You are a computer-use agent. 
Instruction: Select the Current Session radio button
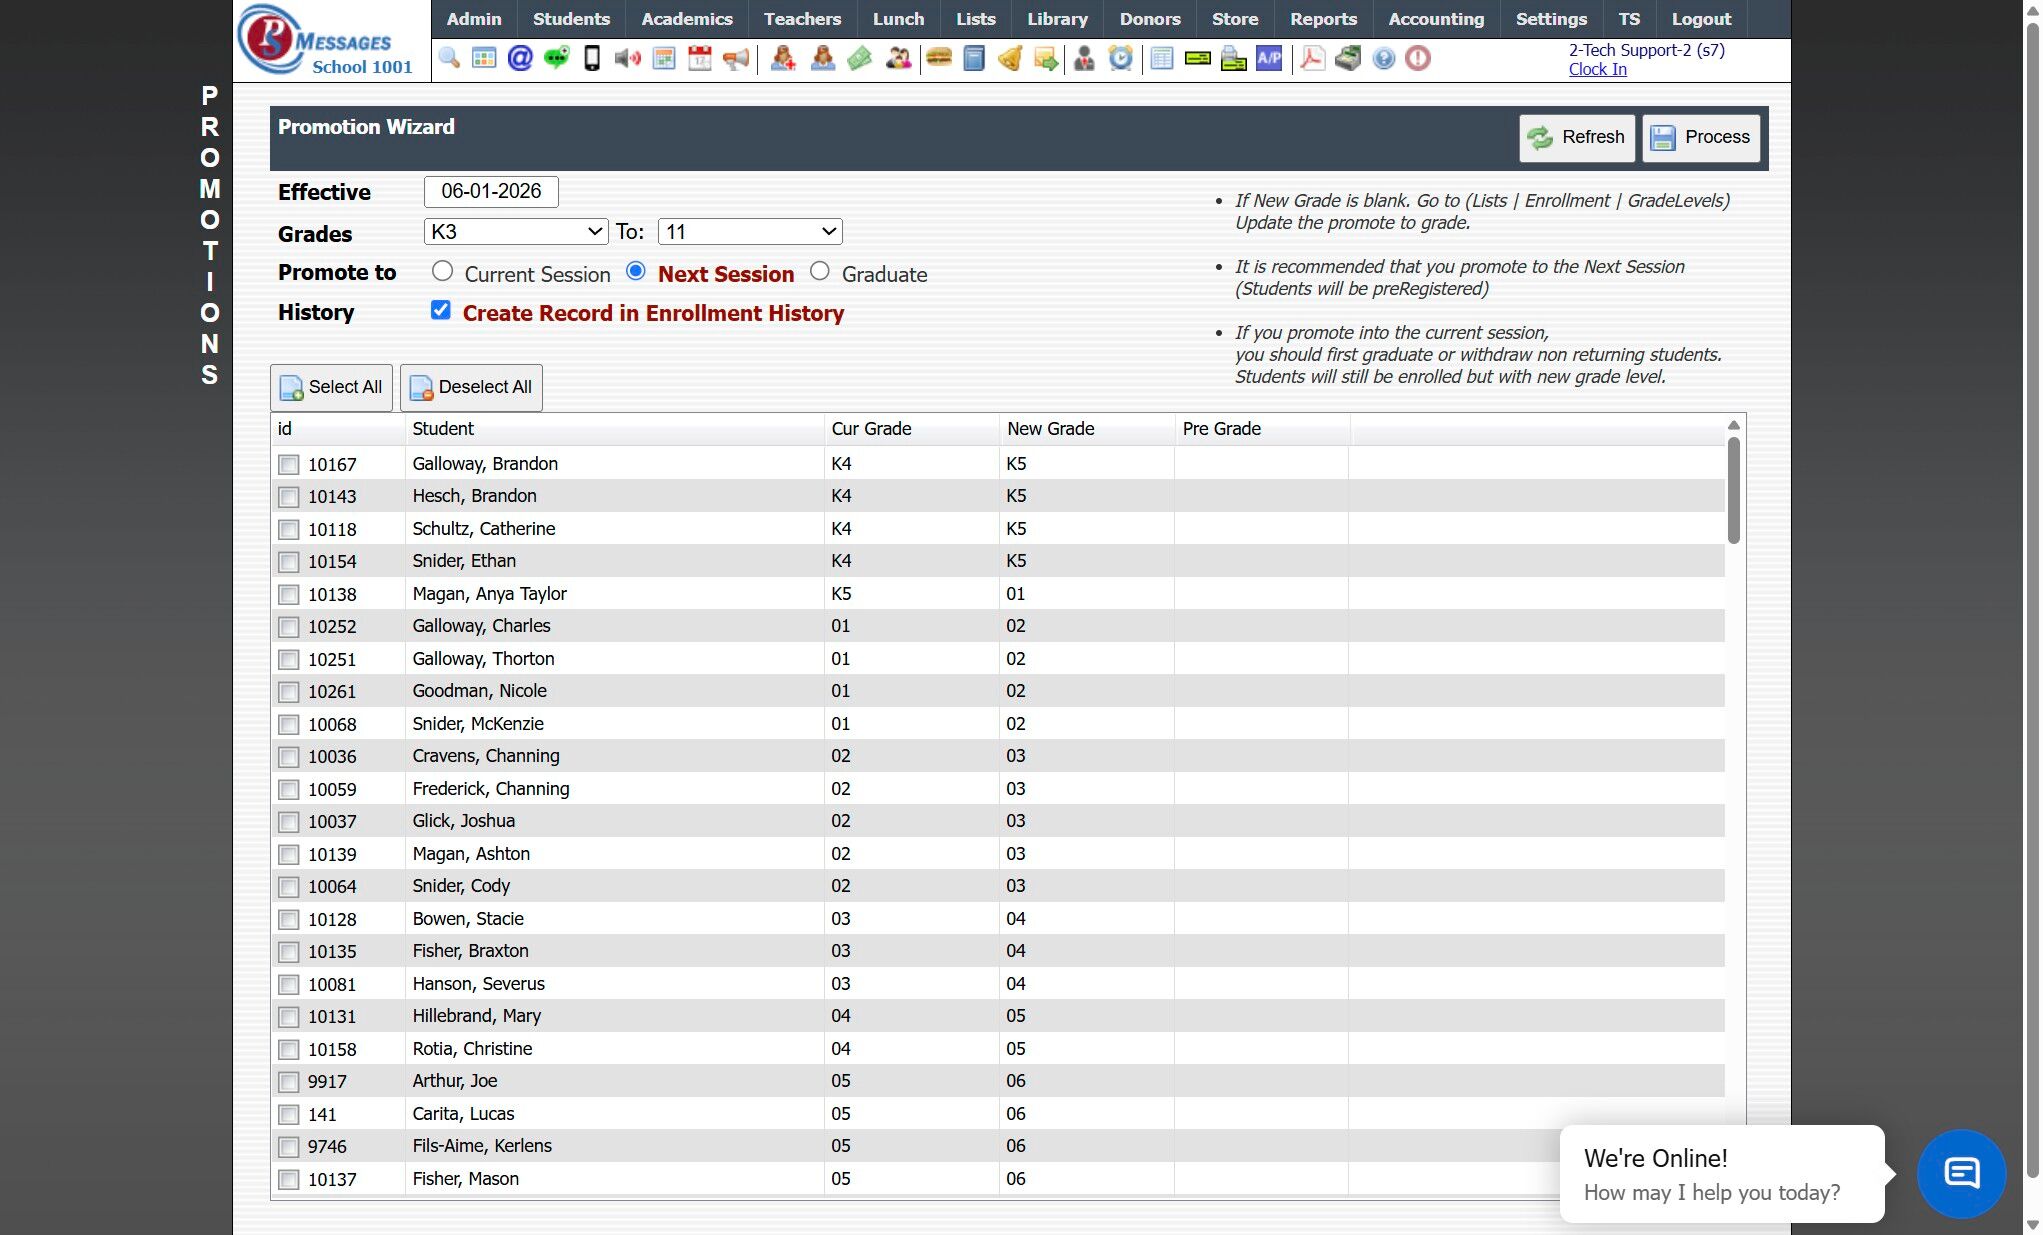pos(442,272)
